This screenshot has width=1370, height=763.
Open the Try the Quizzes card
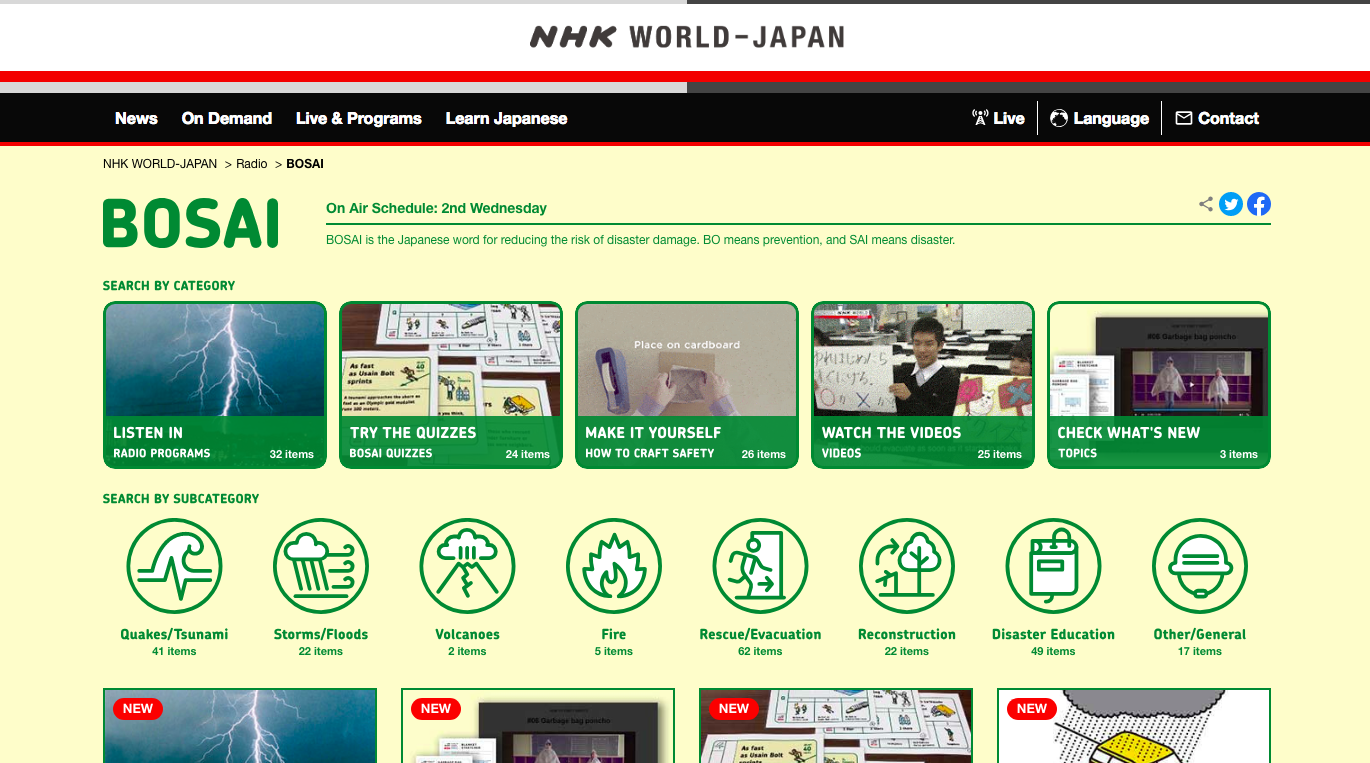pos(451,385)
